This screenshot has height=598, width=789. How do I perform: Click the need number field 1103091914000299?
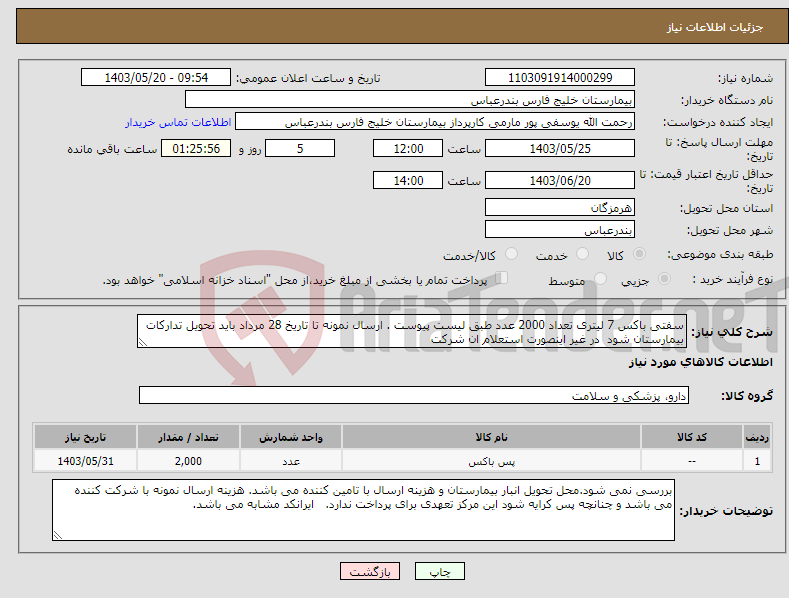pos(560,78)
